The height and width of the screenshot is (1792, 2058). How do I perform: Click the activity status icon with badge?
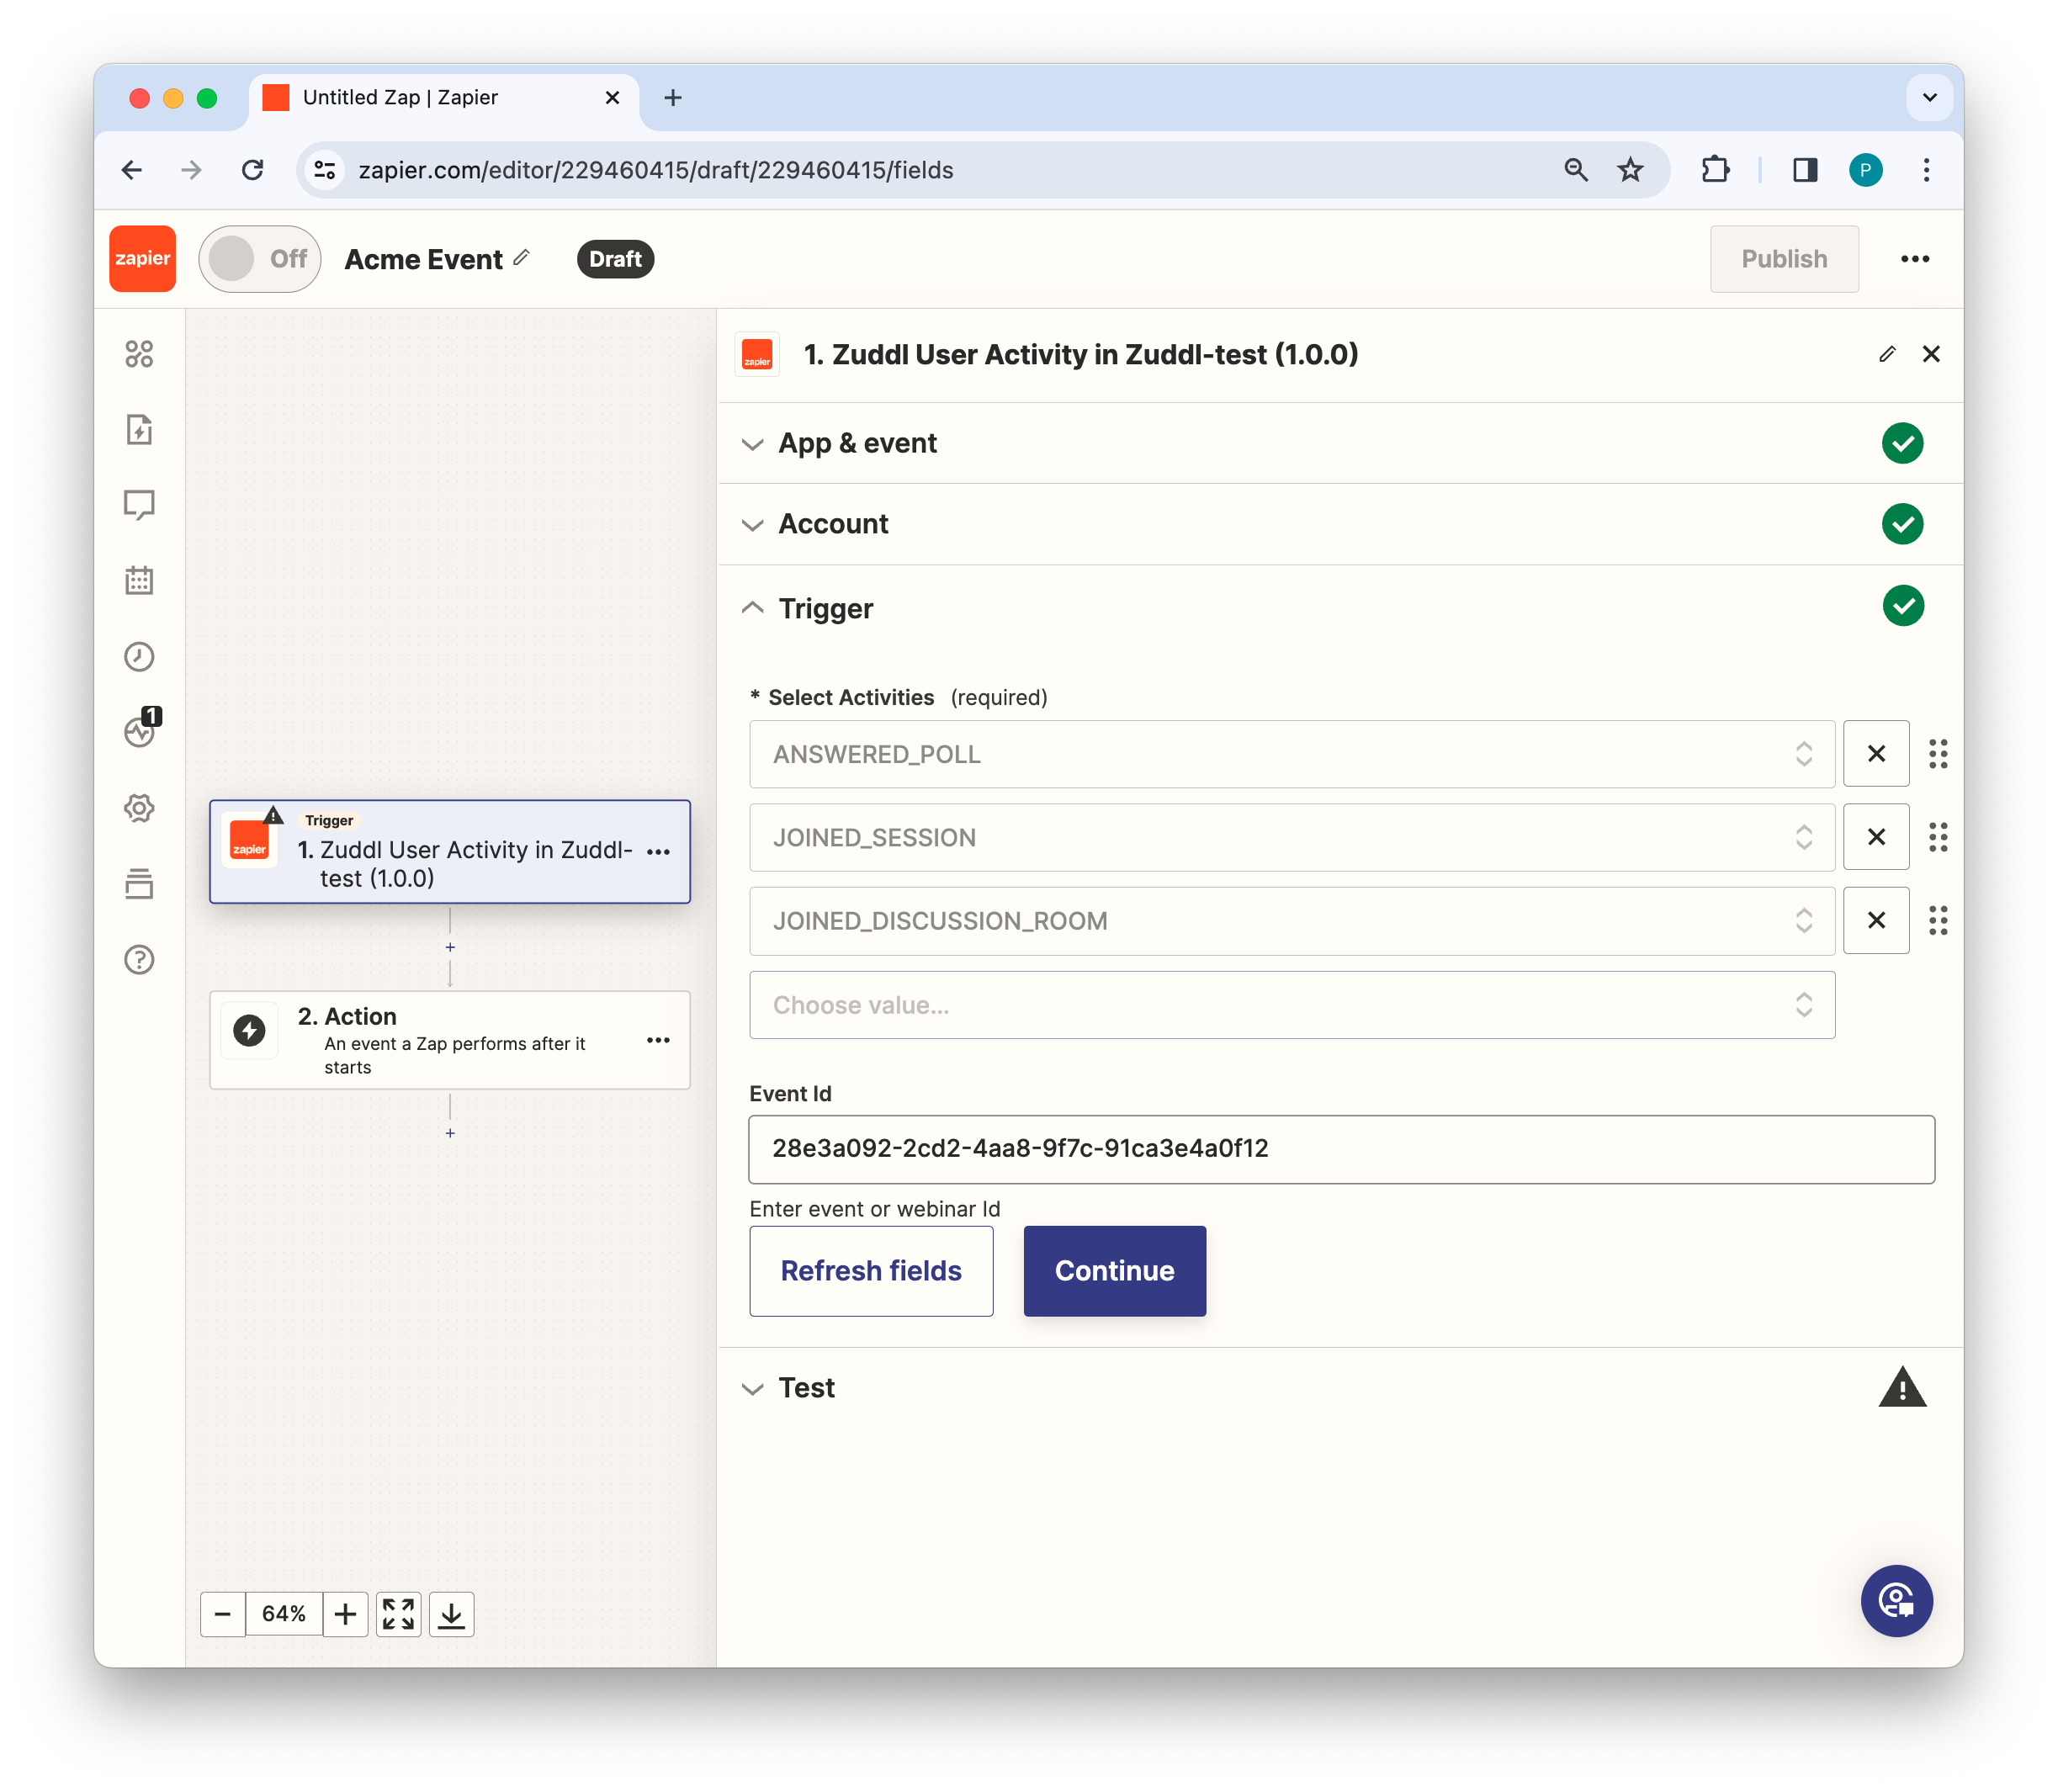click(x=140, y=732)
